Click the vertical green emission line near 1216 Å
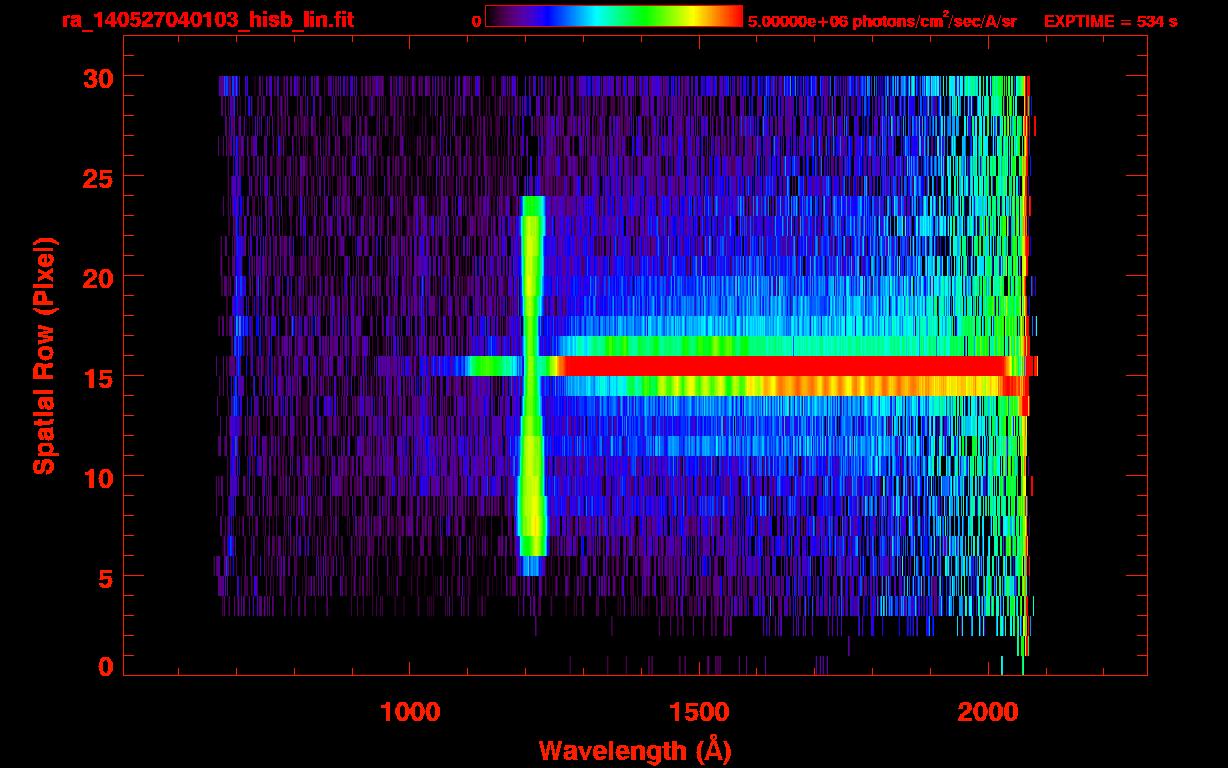The width and height of the screenshot is (1228, 768). pos(532,385)
